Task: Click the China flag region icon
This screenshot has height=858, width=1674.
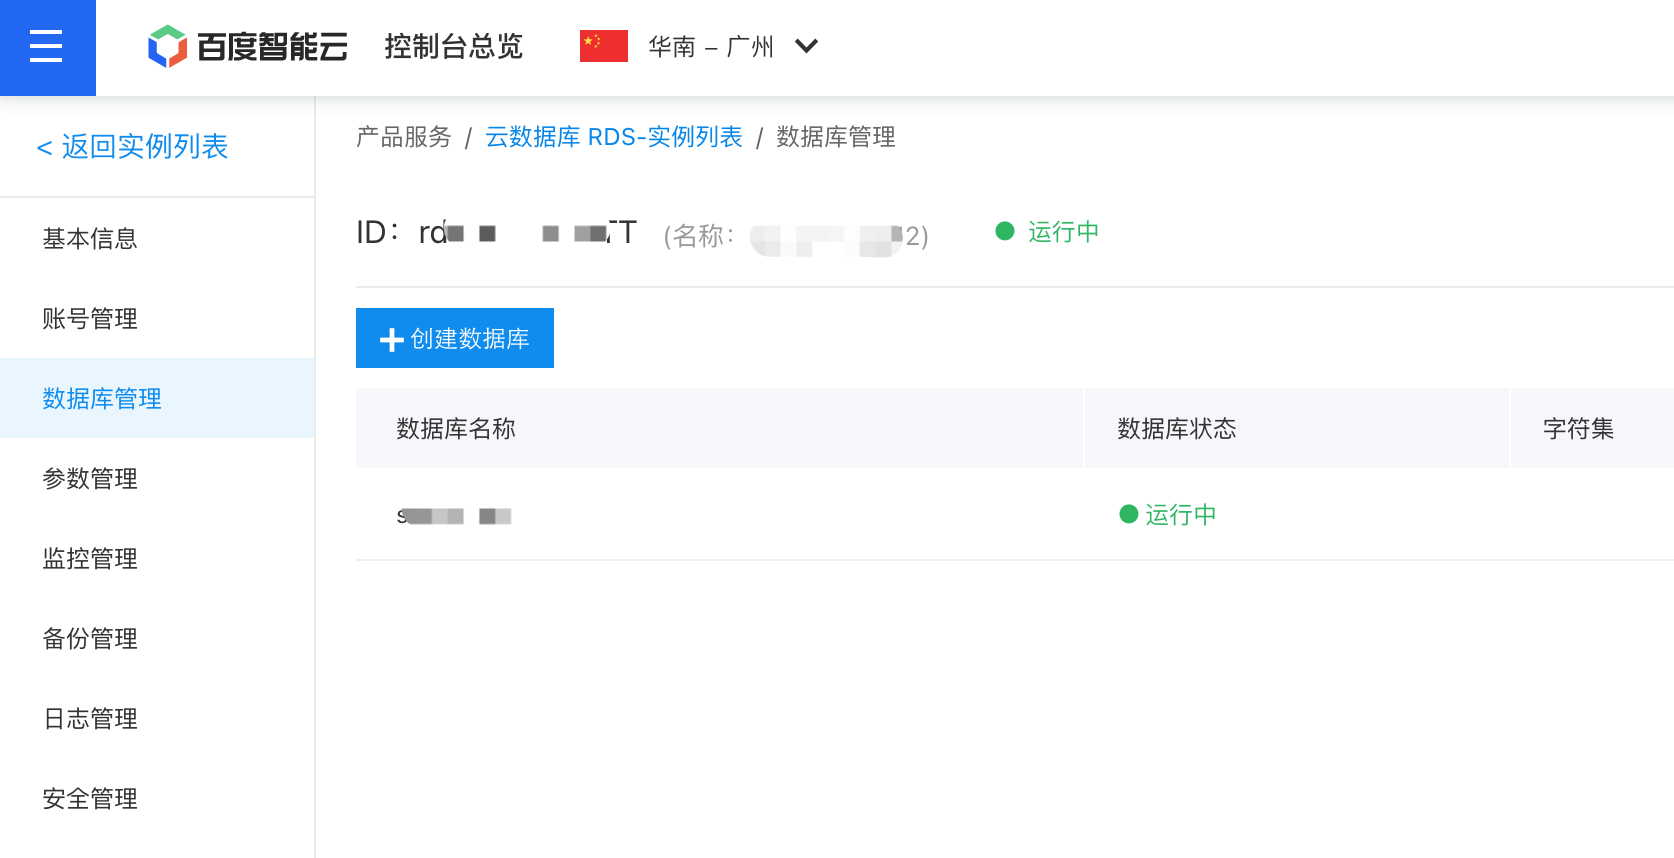Action: tap(603, 46)
